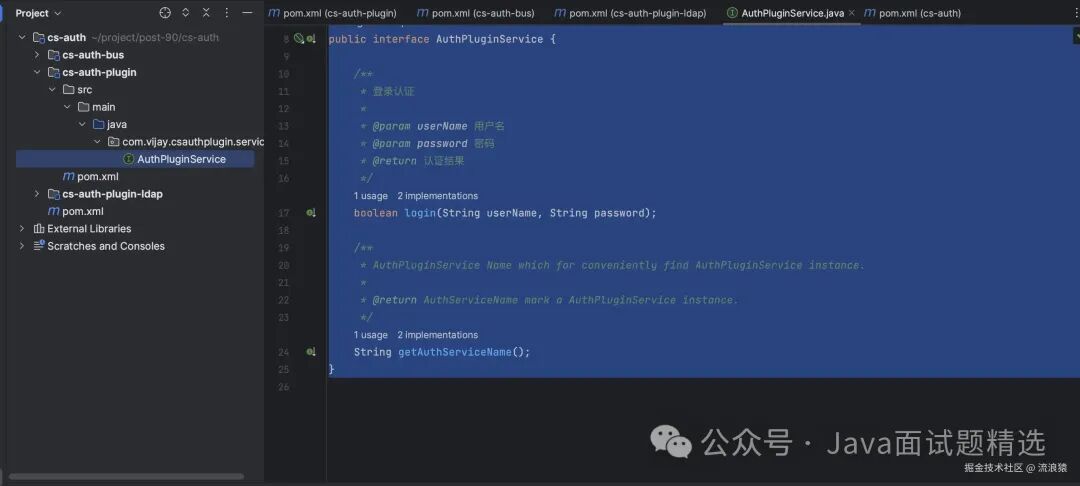Click login method name in code

coord(420,213)
